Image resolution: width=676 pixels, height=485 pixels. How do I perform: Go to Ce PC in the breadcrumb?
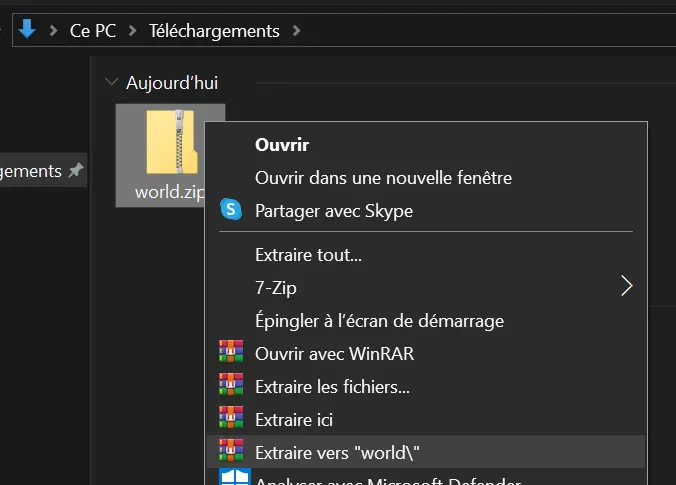pyautogui.click(x=93, y=31)
